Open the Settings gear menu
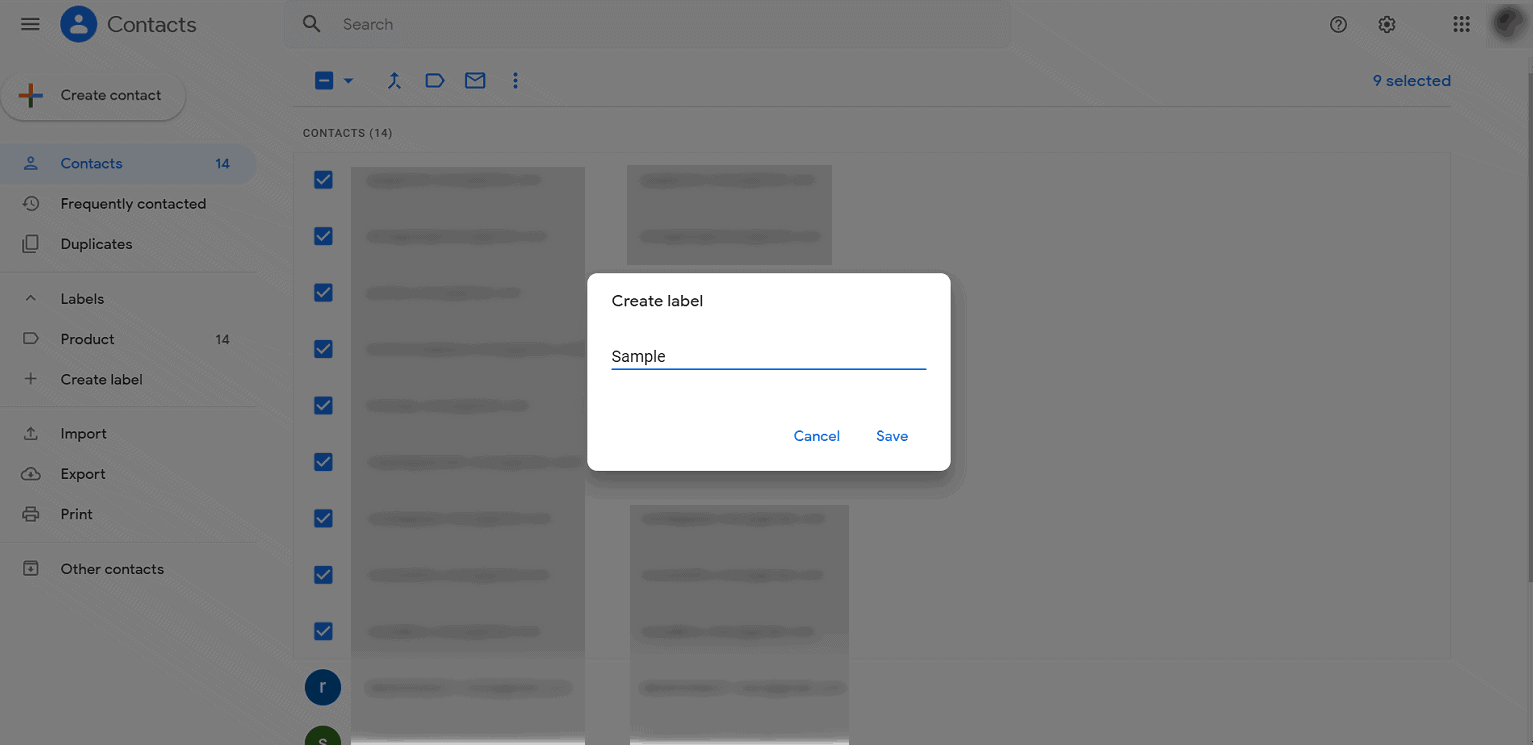 (1386, 24)
